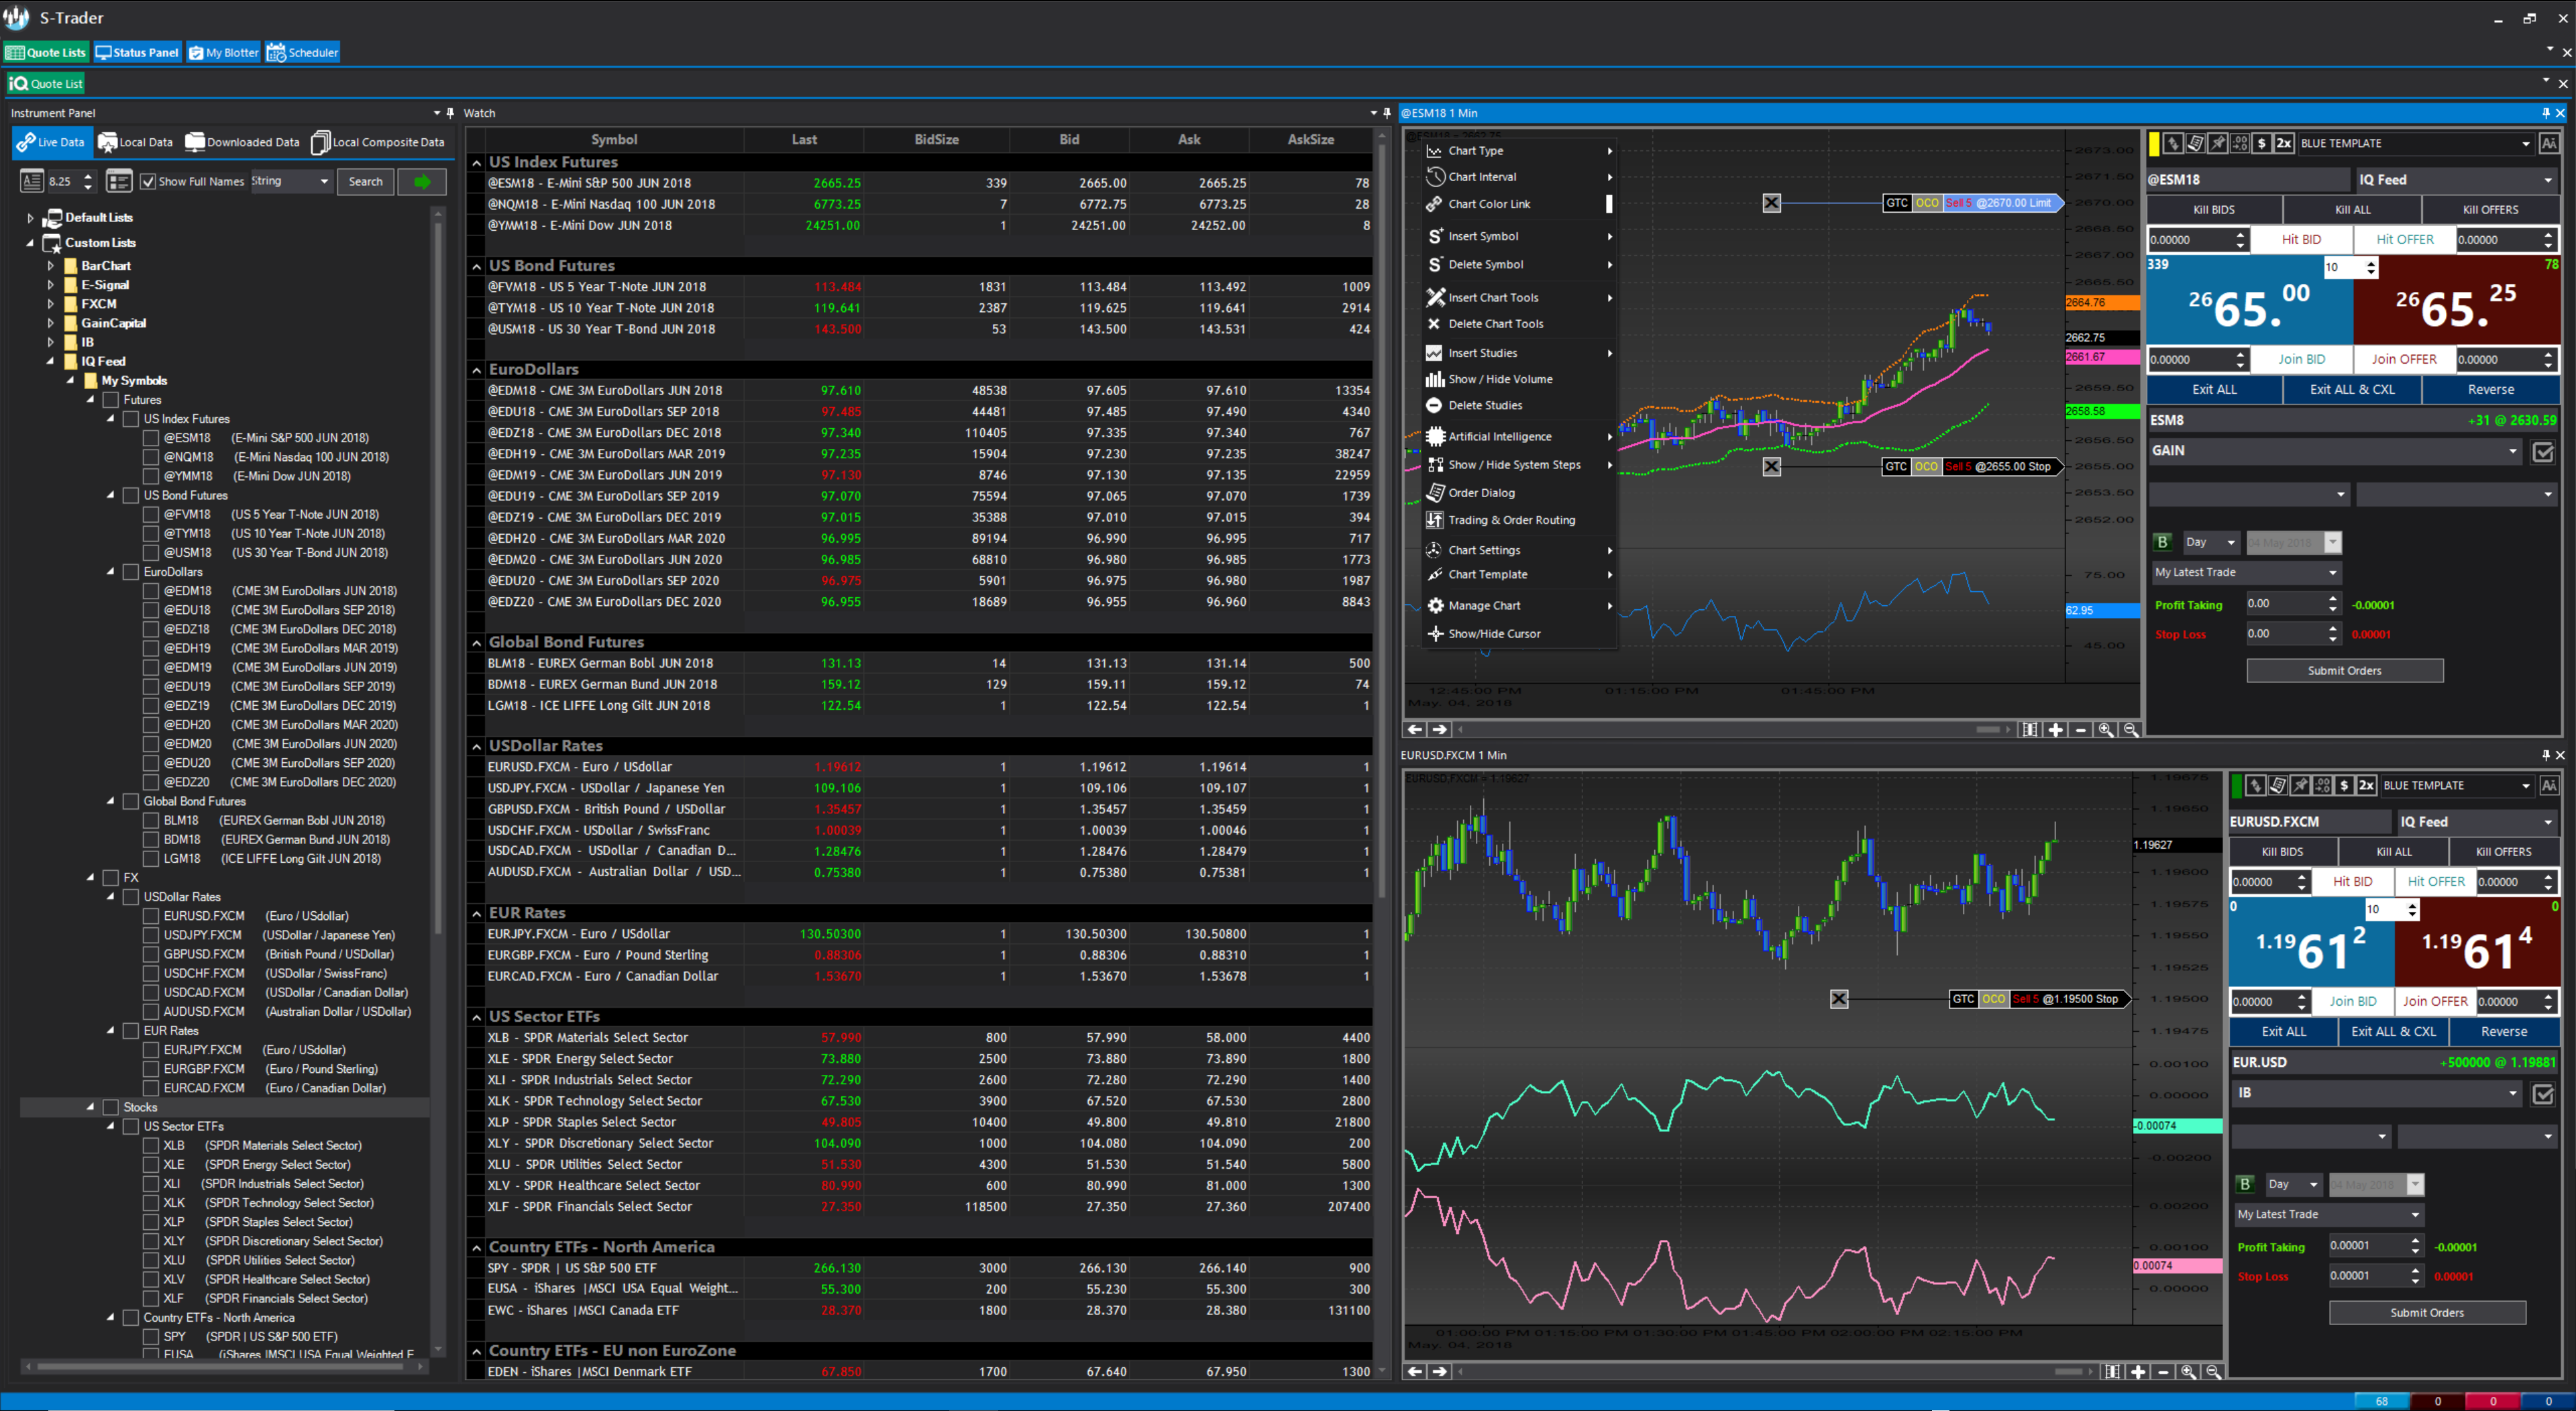Cancel the Sell 5 @2655.00 Stop order X
The image size is (2576, 1411).
pos(1771,466)
